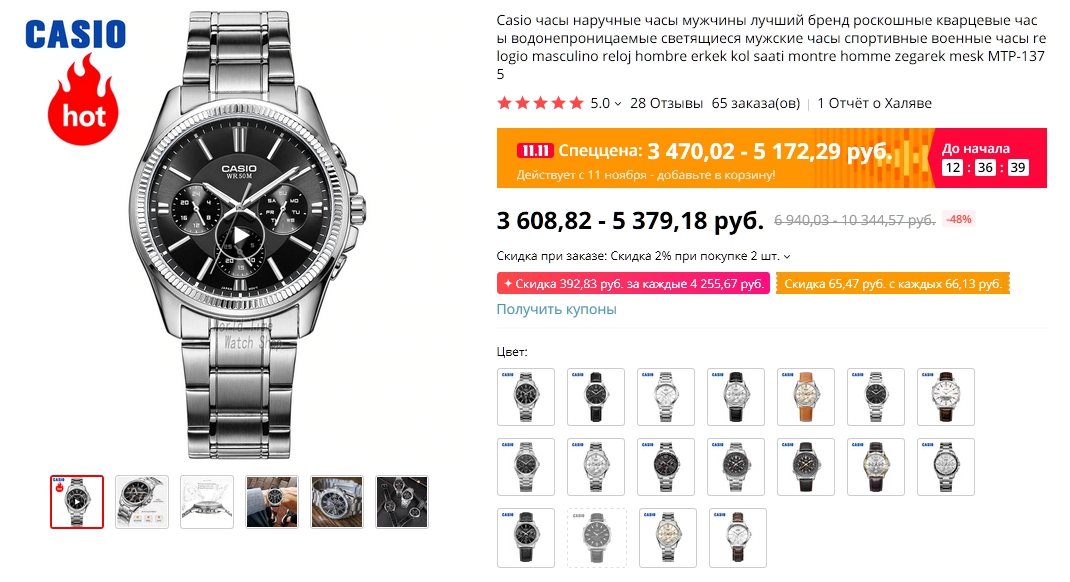
Task: Click the five-star rating icons
Action: 540,103
